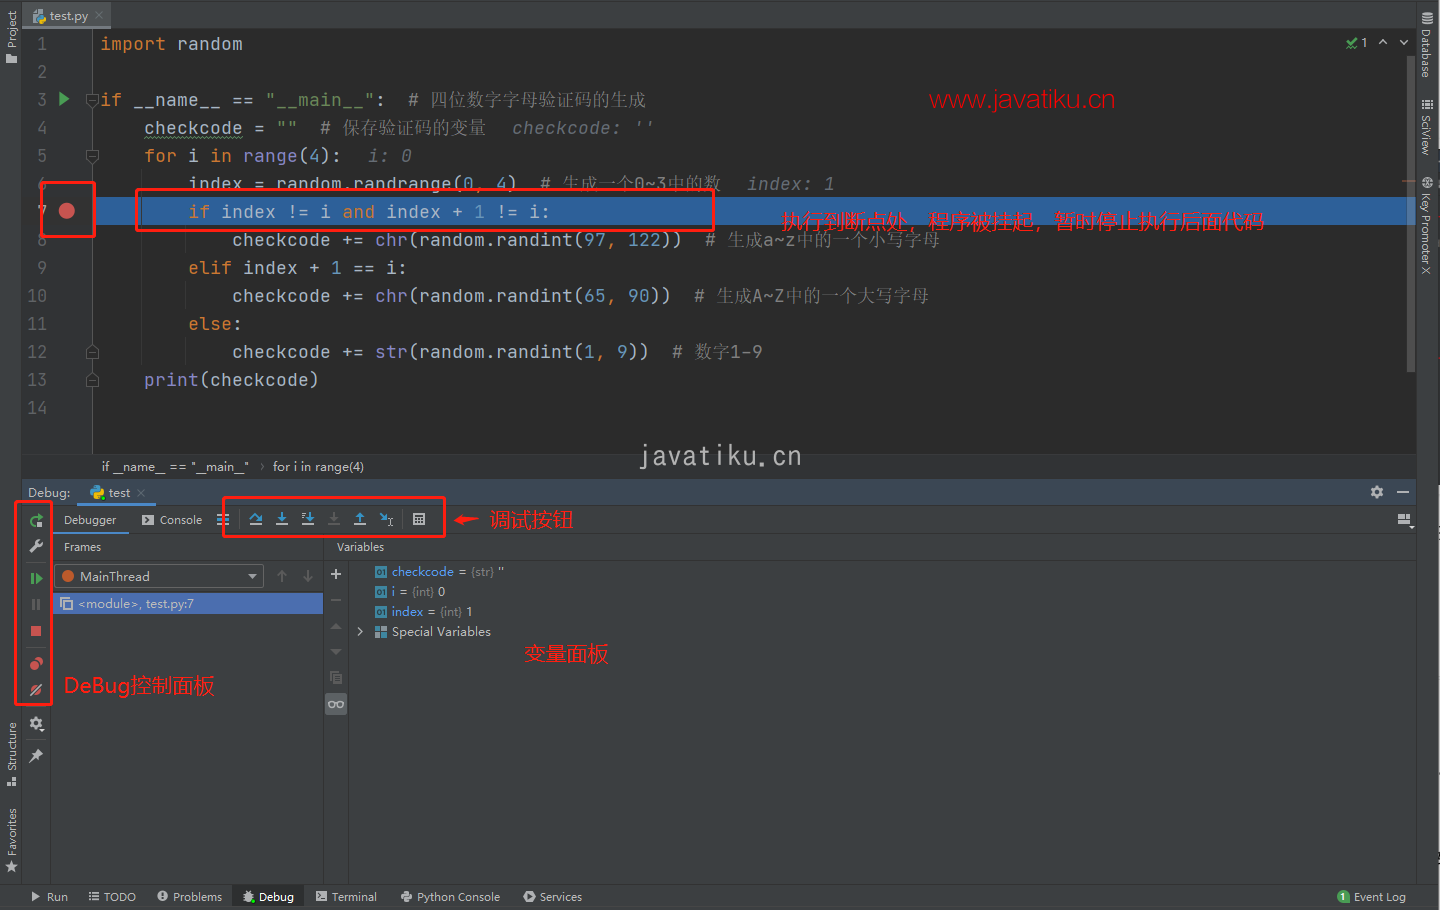Toggle the glasses watches view icon
The width and height of the screenshot is (1440, 910).
pos(336,704)
